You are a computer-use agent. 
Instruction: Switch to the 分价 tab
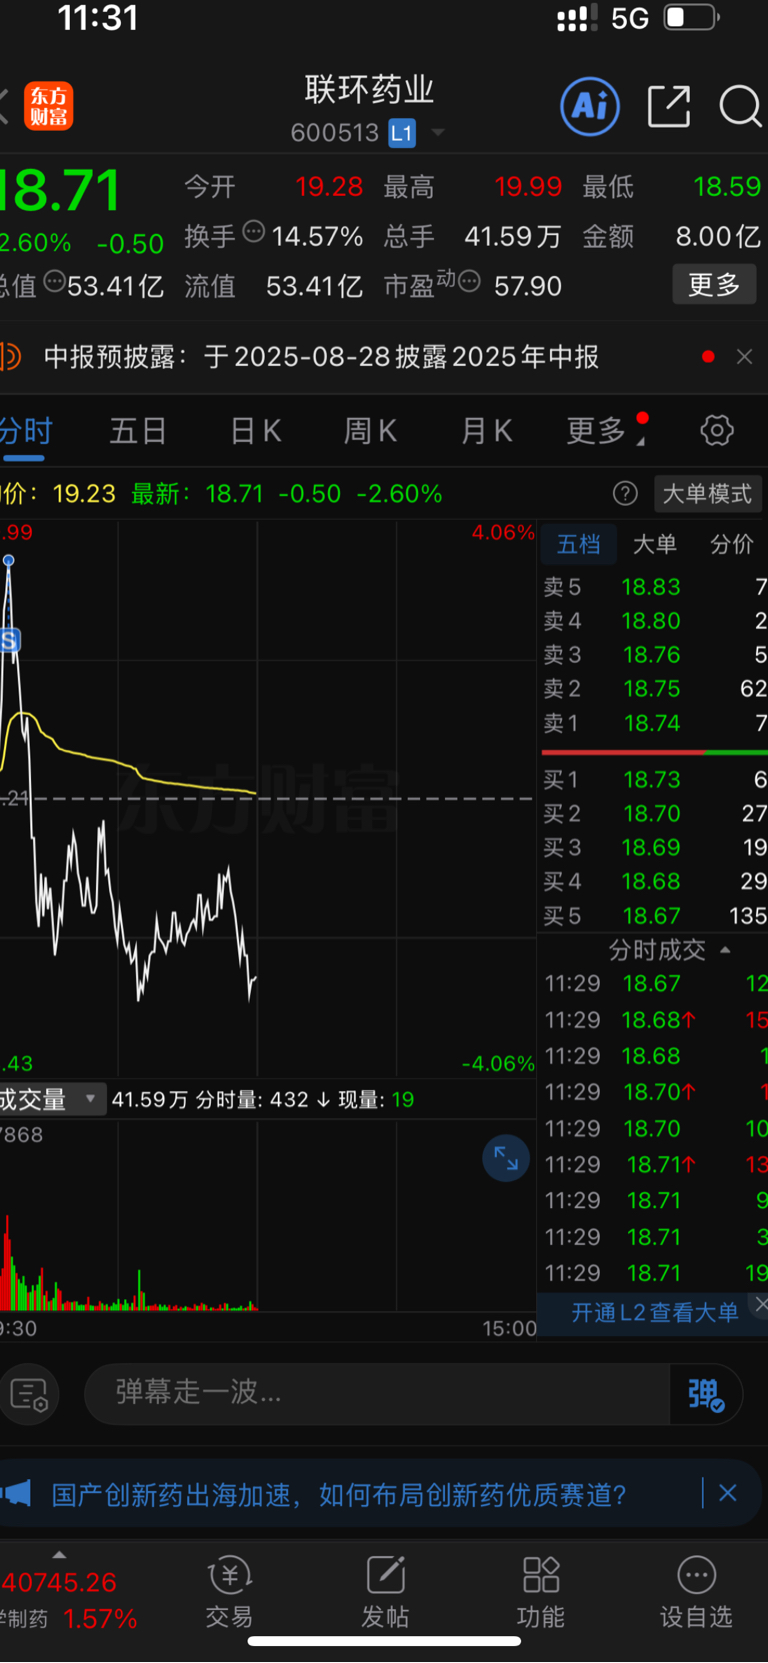tap(732, 544)
